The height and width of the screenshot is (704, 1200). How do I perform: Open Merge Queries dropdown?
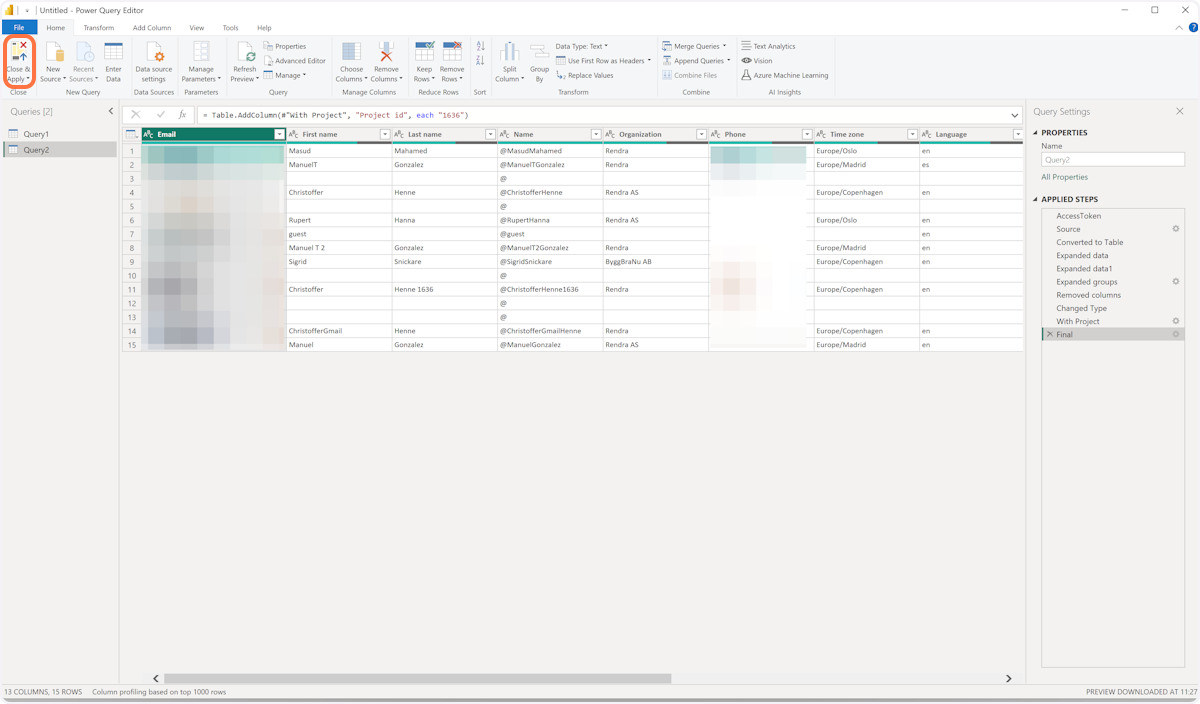[694, 46]
